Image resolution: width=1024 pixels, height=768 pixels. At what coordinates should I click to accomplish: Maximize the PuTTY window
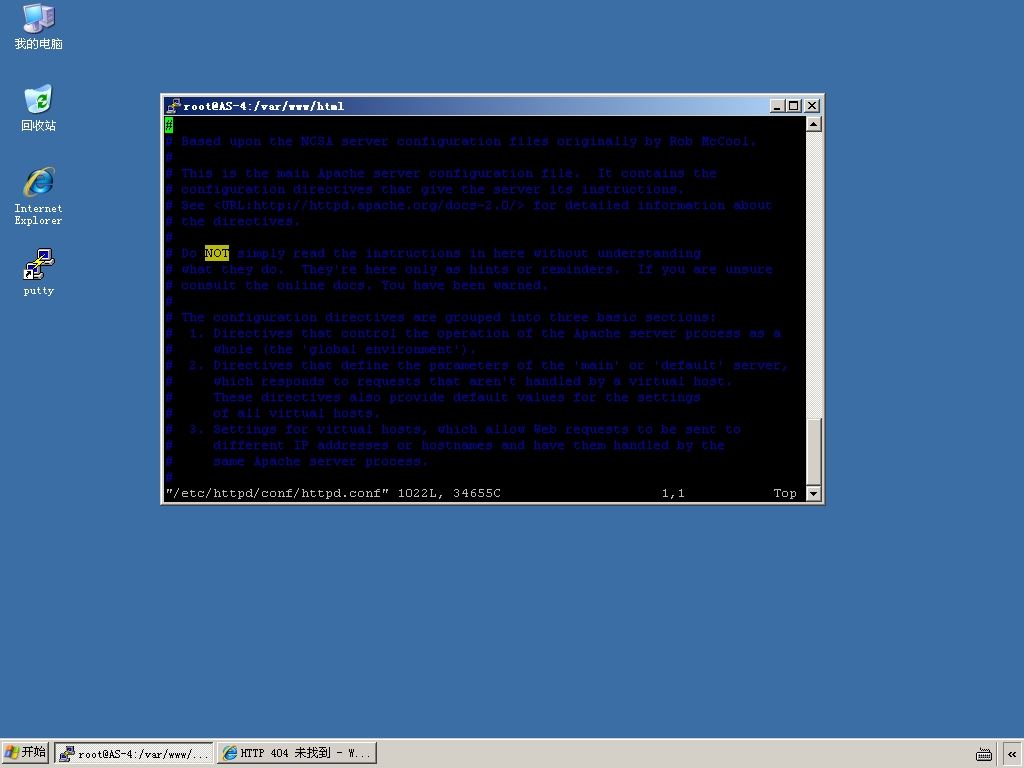click(x=793, y=106)
